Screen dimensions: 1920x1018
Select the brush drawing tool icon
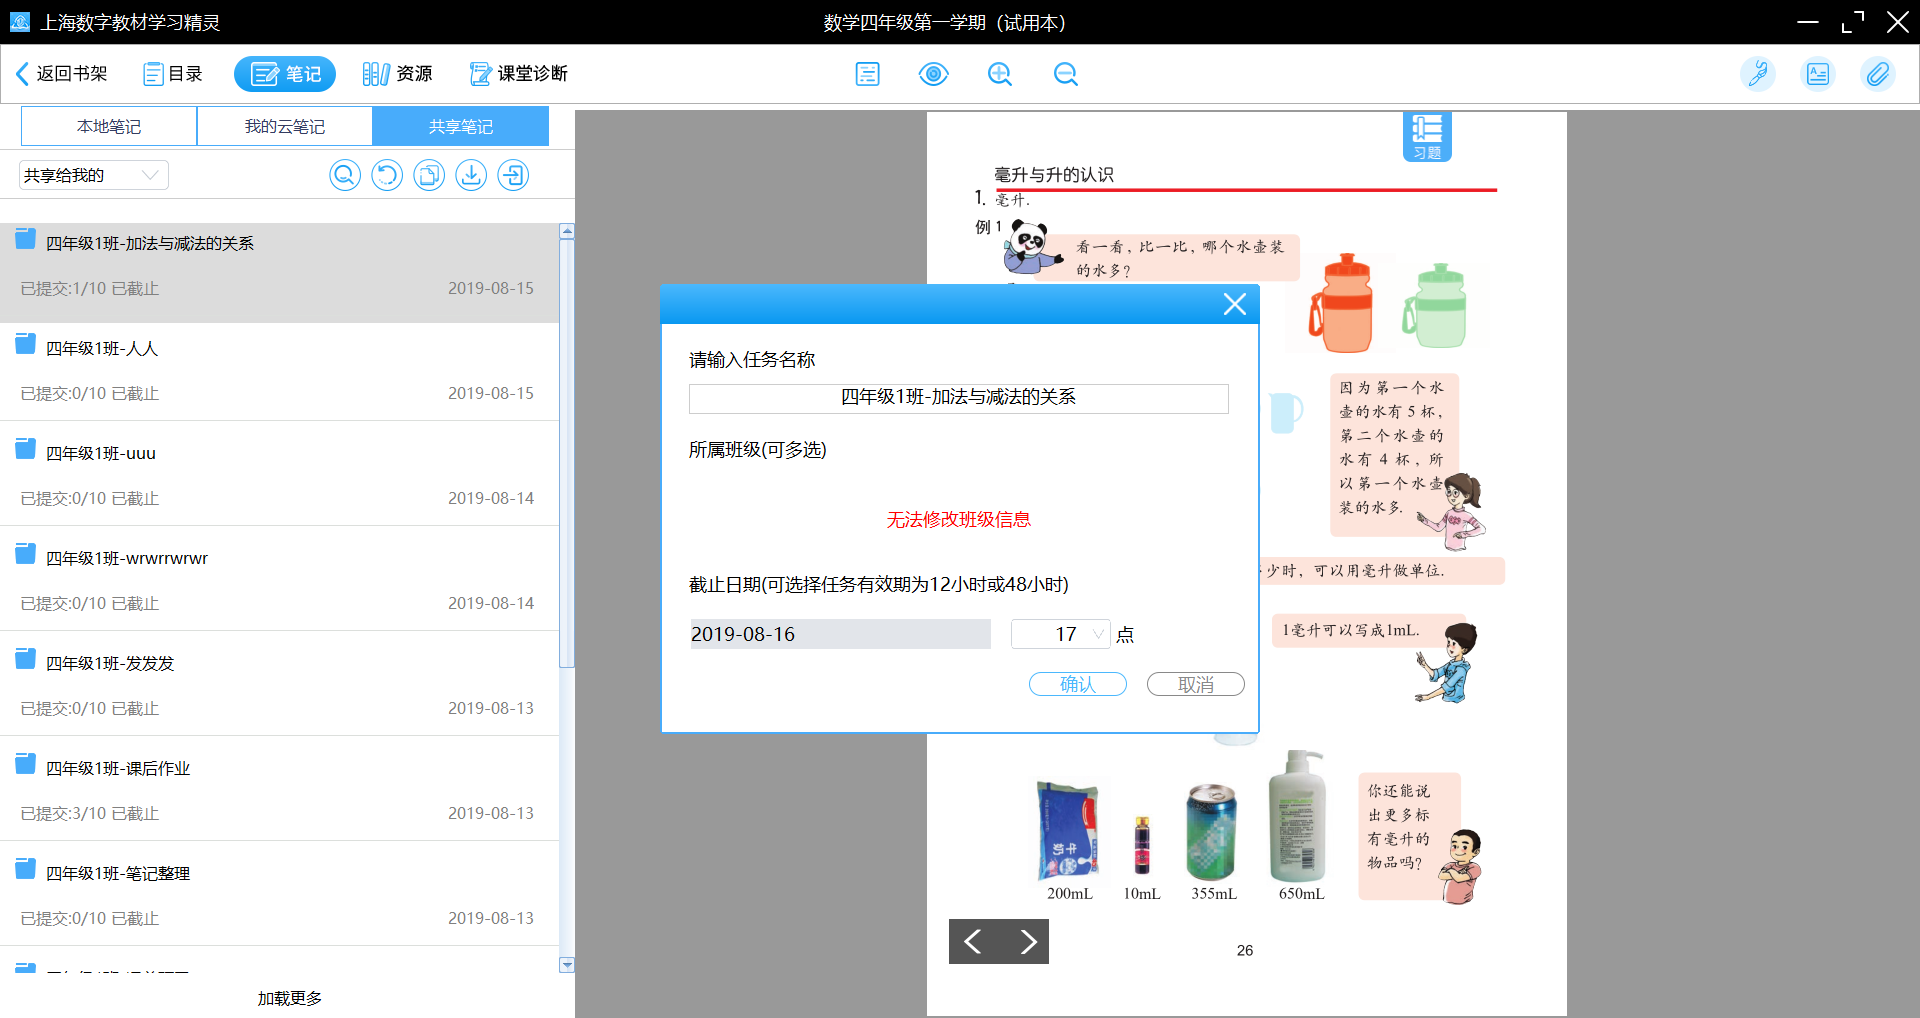[x=1757, y=74]
